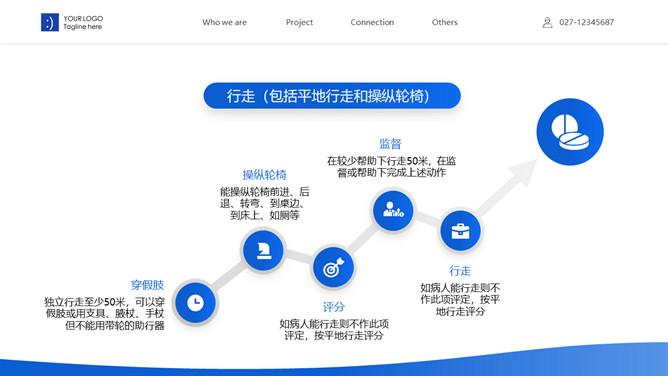The width and height of the screenshot is (668, 376).
Task: Select the blue 行走 heading below briefcase
Action: [x=460, y=271]
